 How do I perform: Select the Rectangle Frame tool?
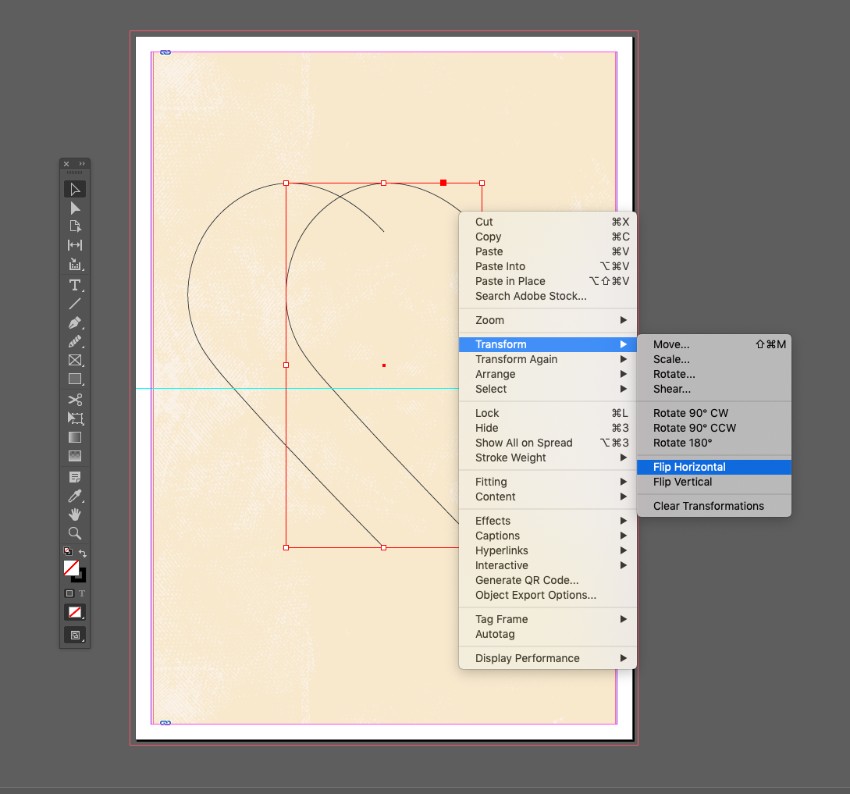click(x=73, y=361)
